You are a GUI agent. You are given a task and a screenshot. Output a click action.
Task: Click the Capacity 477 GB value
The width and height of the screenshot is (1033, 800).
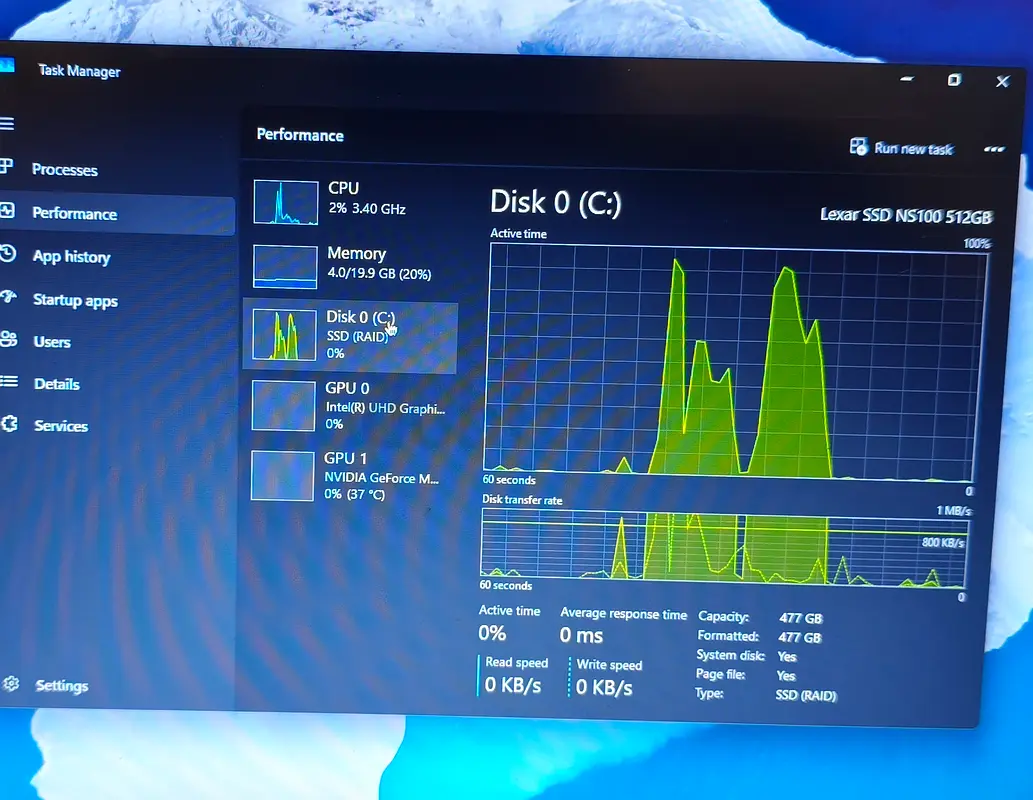800,618
